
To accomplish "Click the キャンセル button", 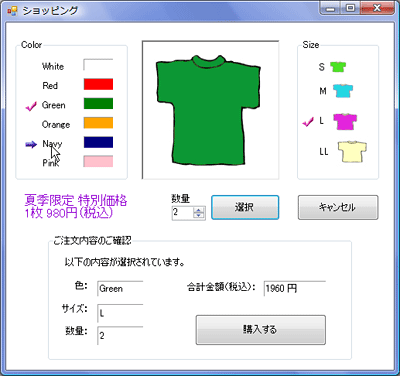I will click(338, 207).
